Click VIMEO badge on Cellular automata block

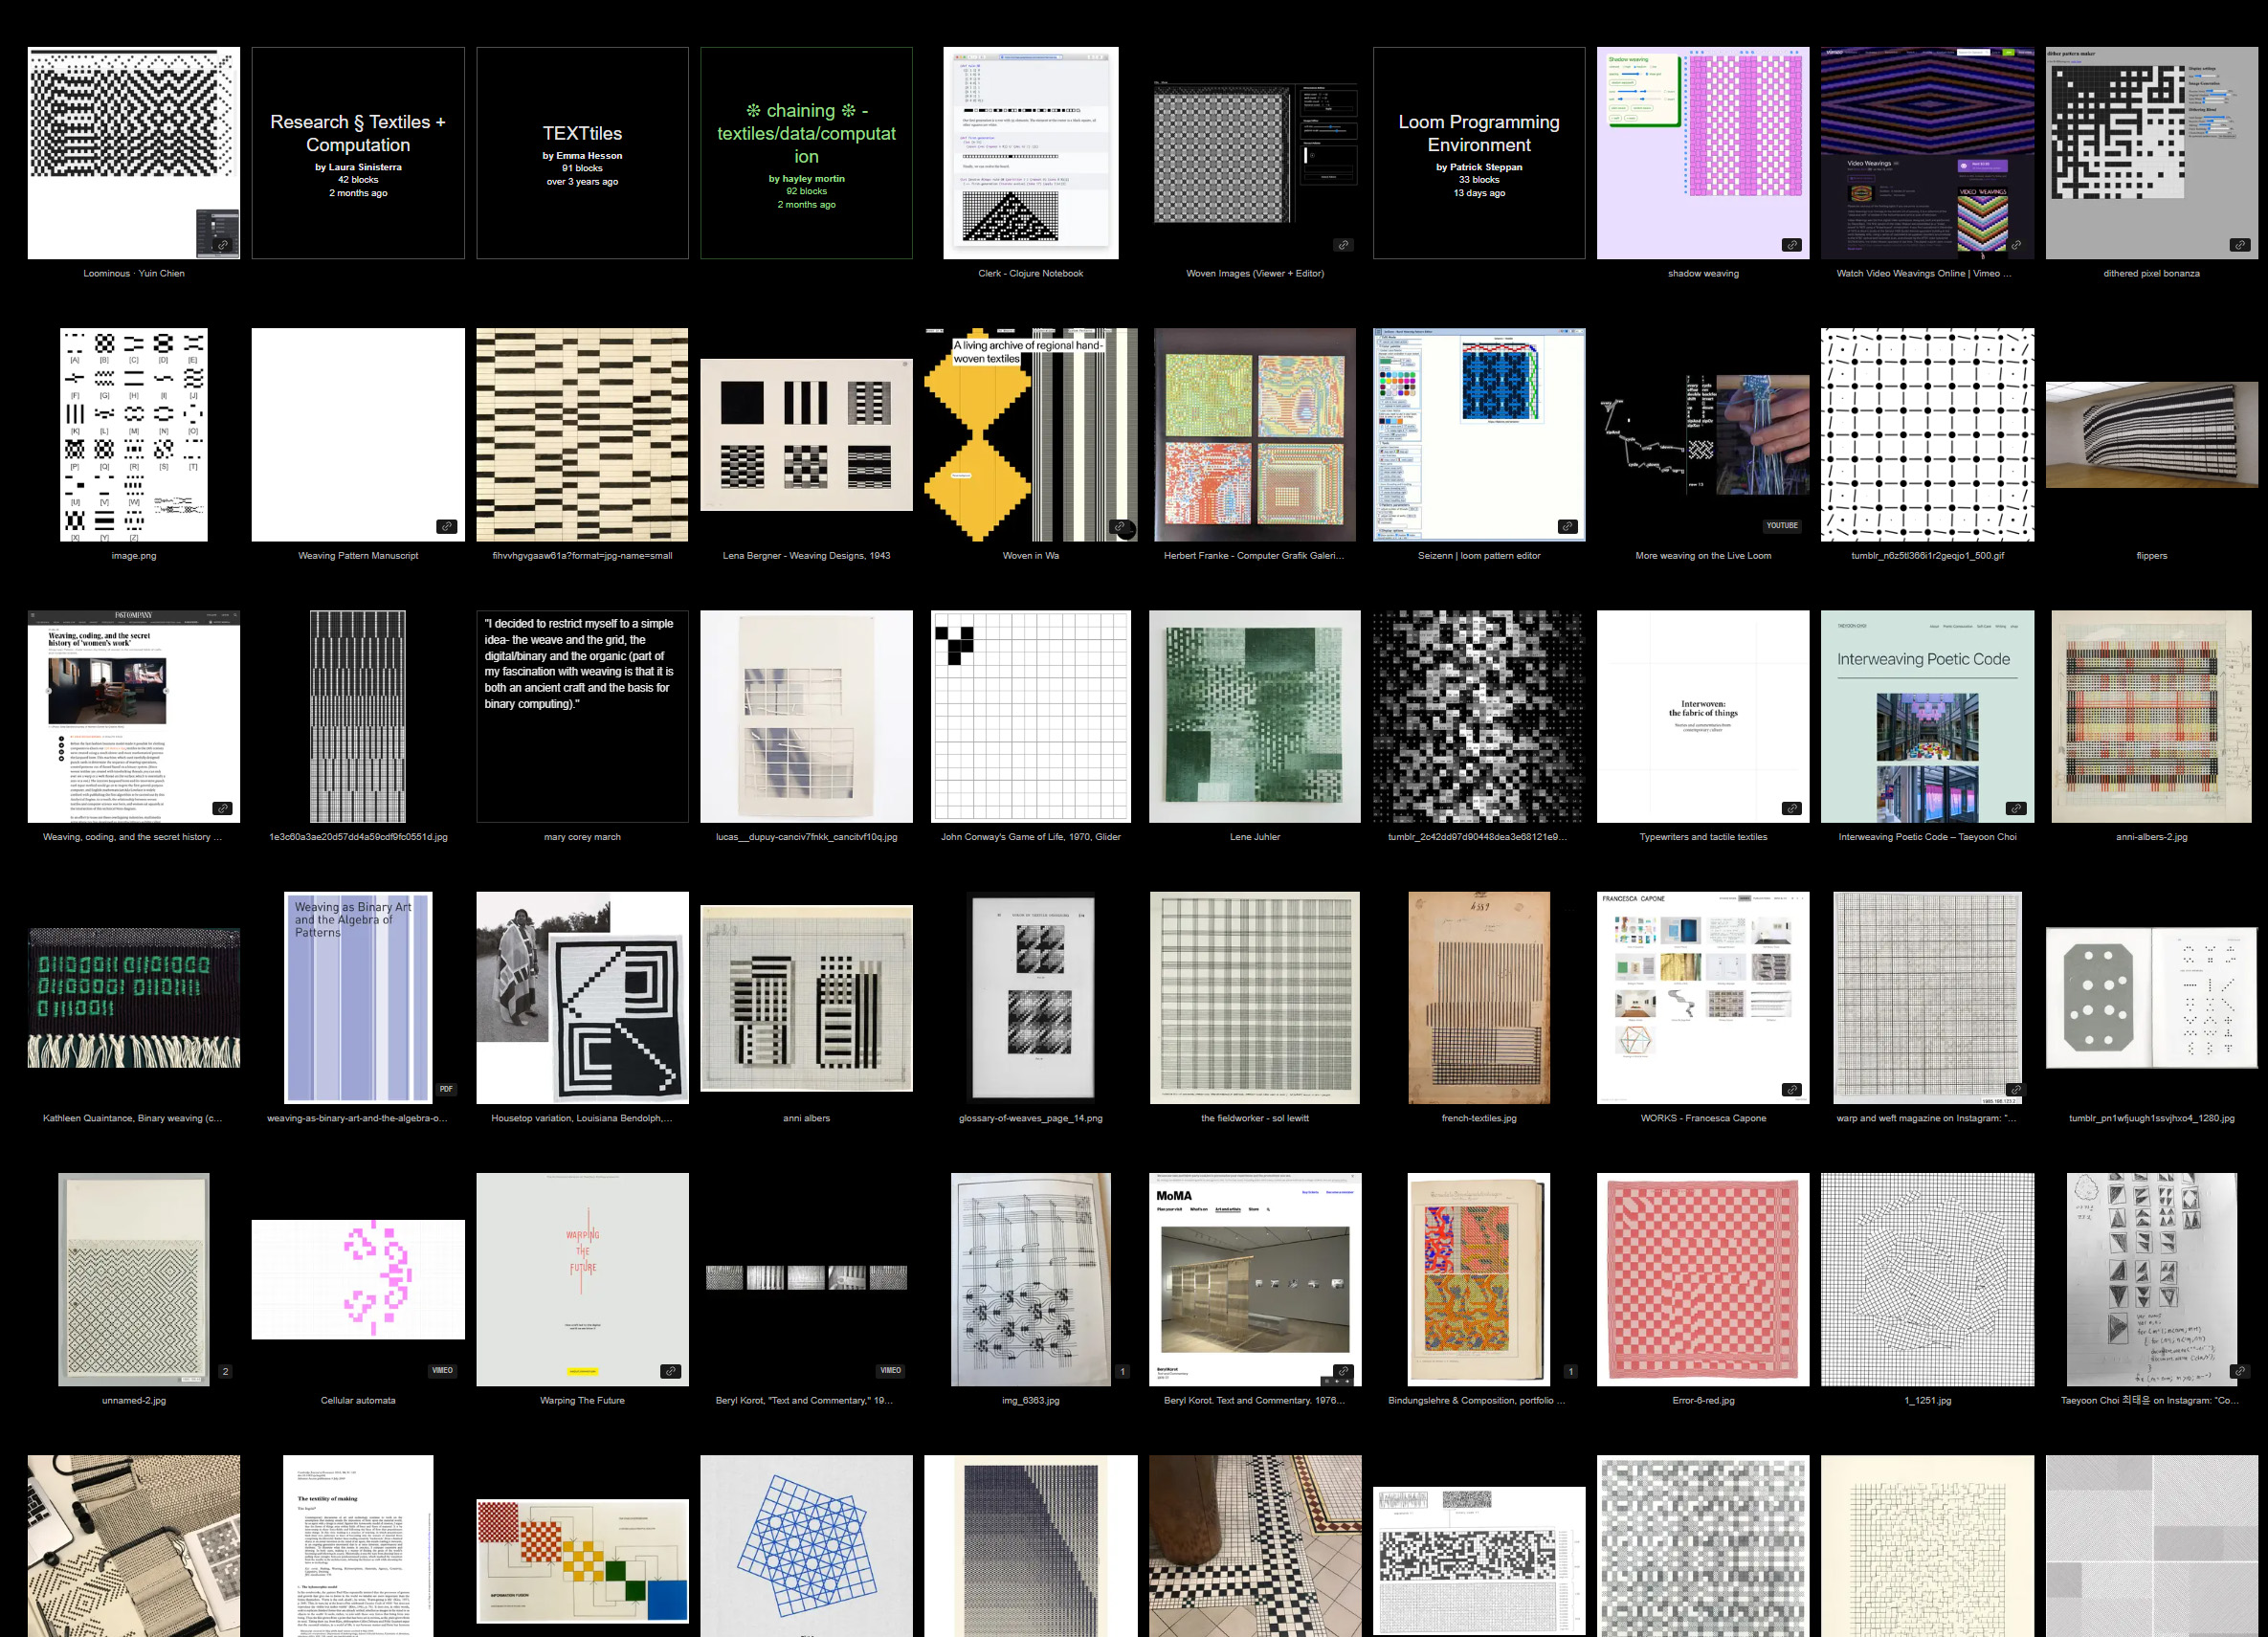(x=442, y=1371)
